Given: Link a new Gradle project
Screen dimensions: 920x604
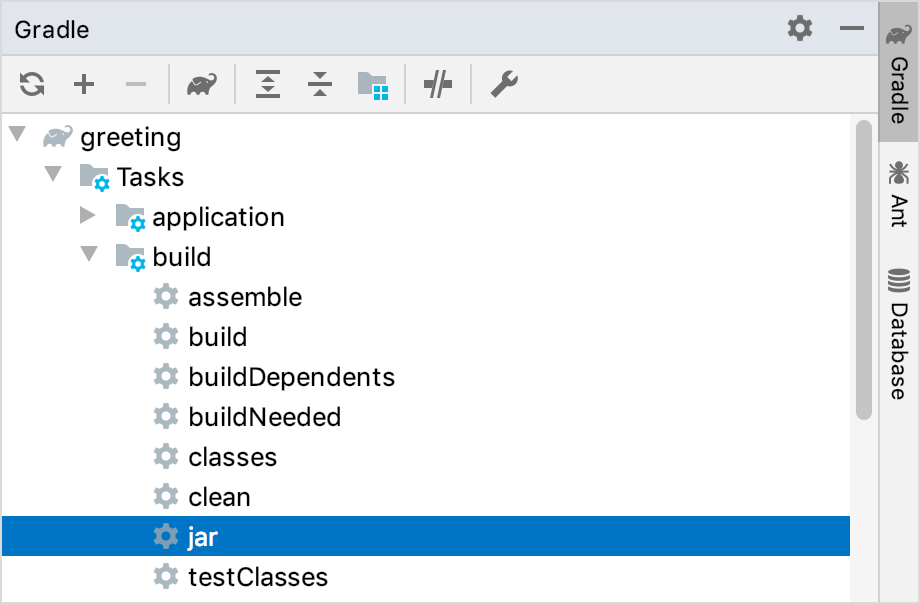Looking at the screenshot, I should tap(84, 84).
